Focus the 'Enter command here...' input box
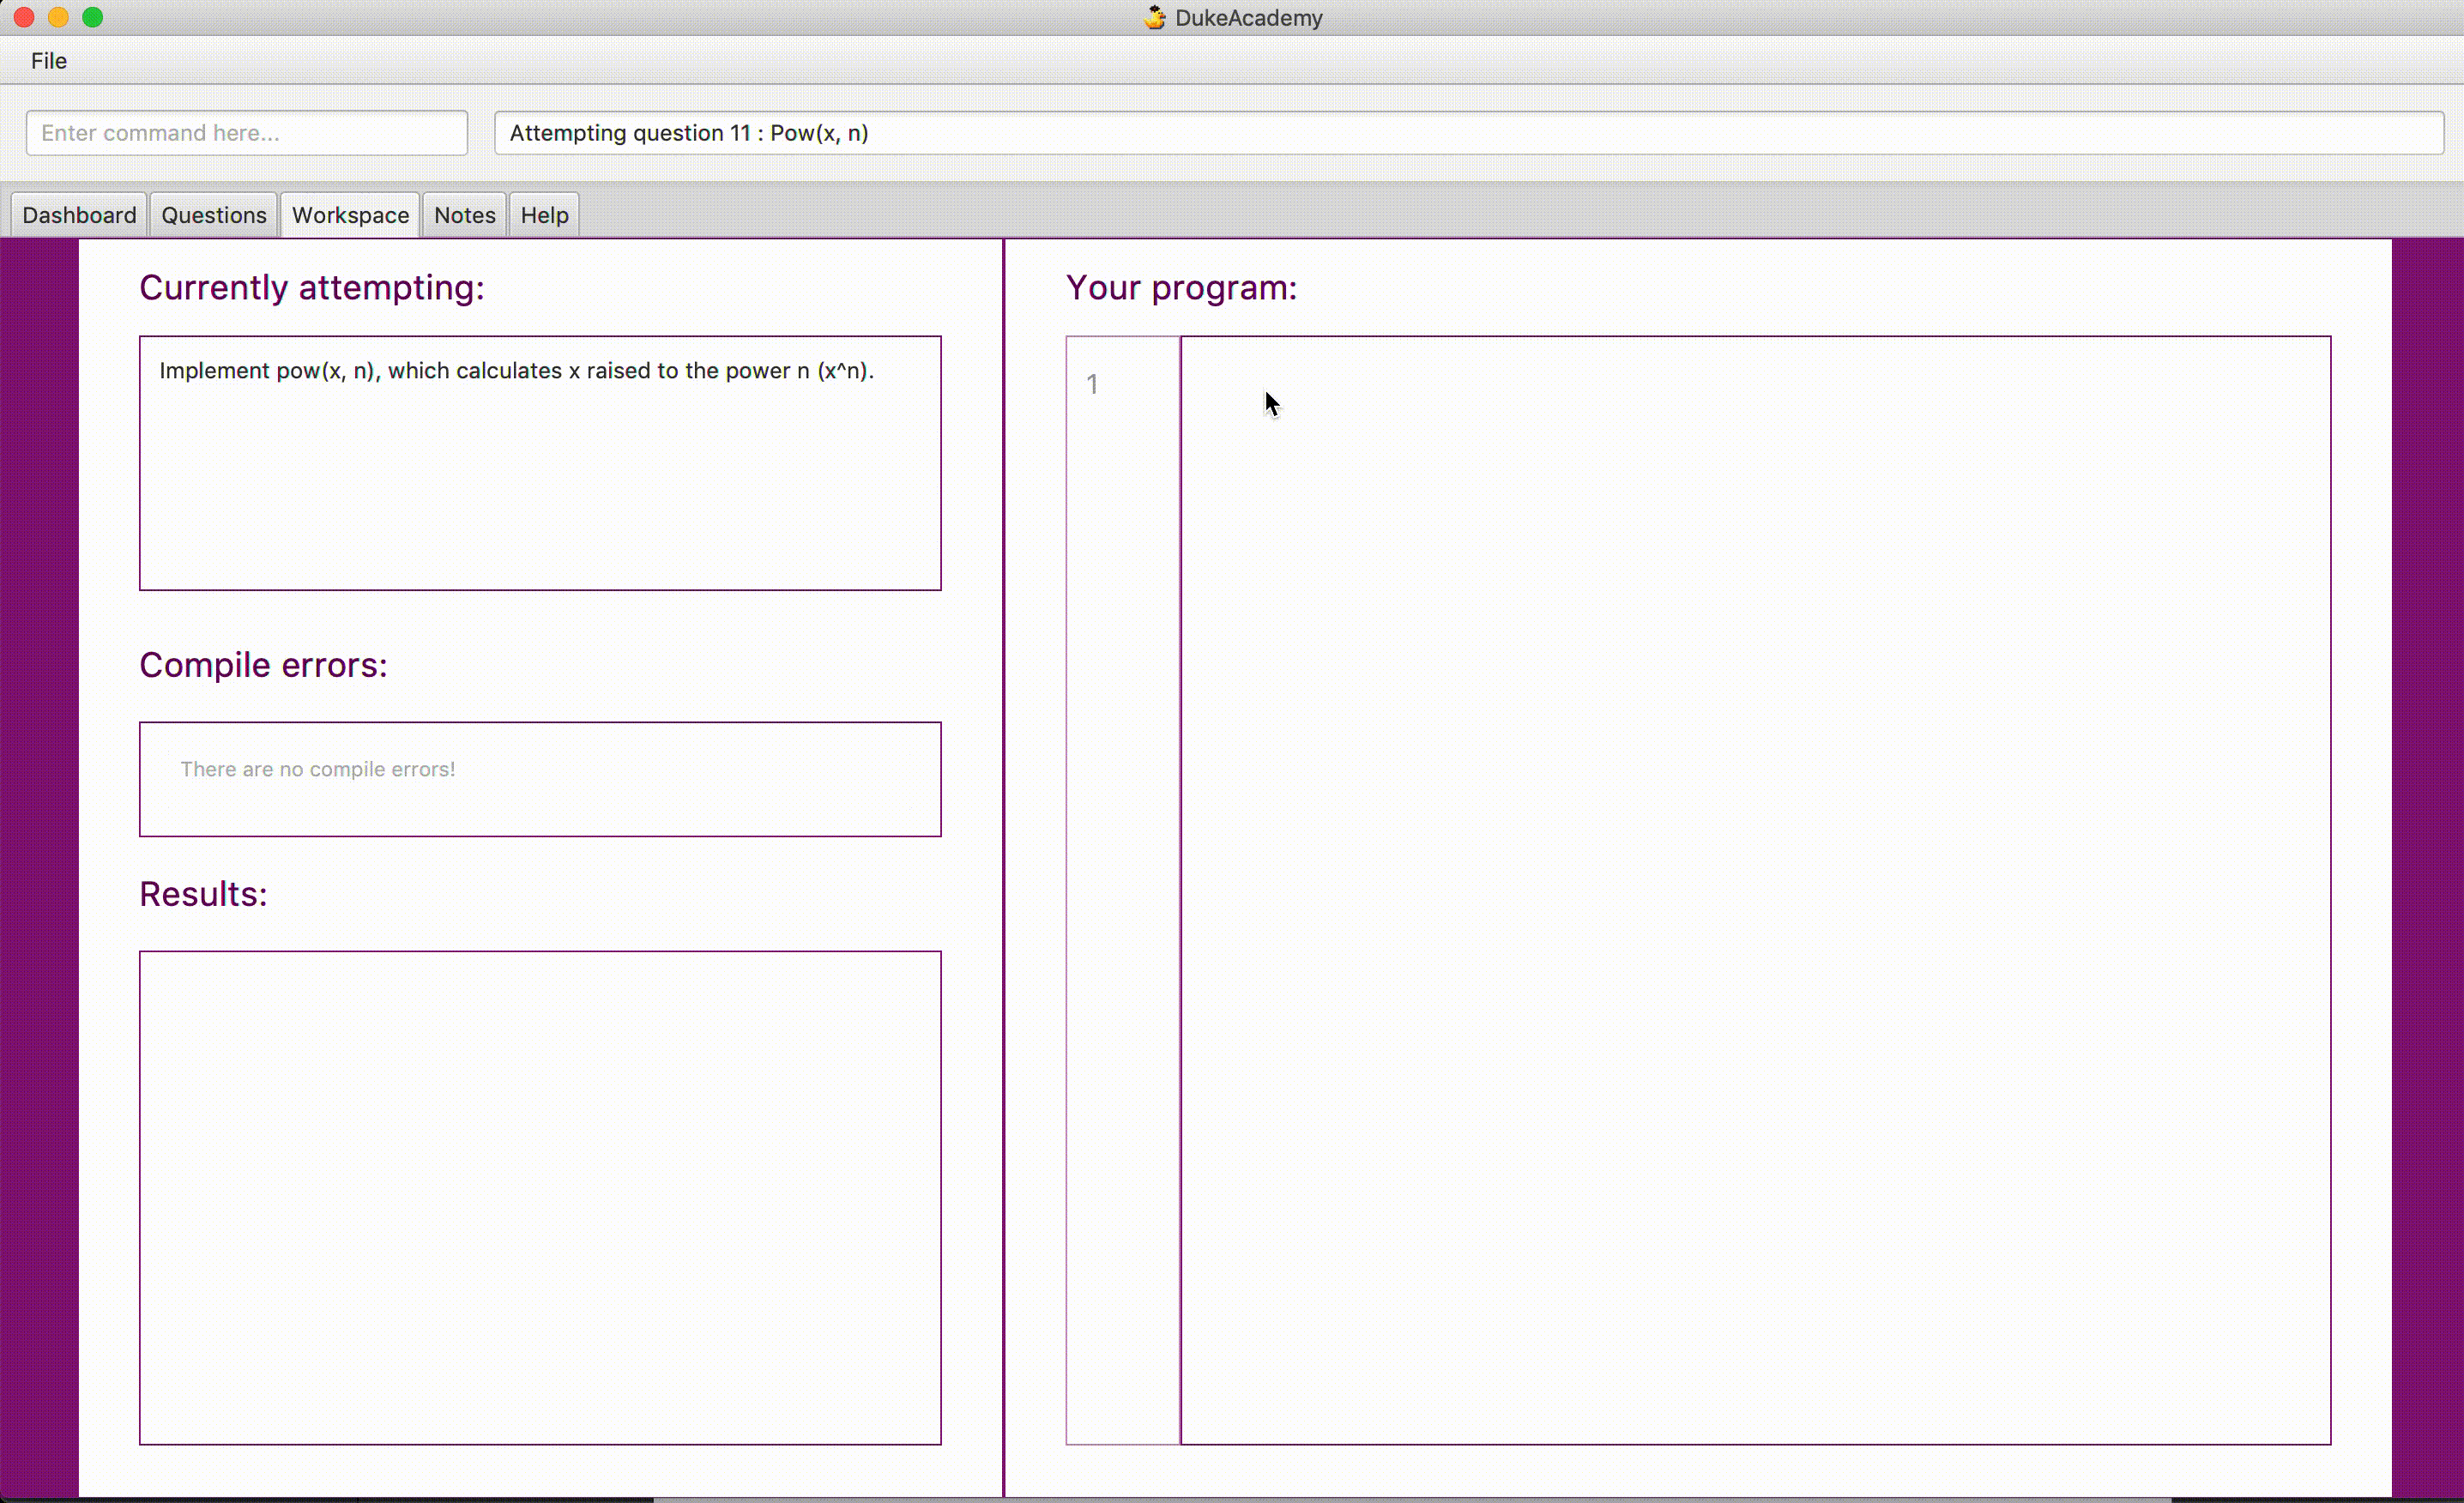The width and height of the screenshot is (2464, 1503). [x=246, y=133]
